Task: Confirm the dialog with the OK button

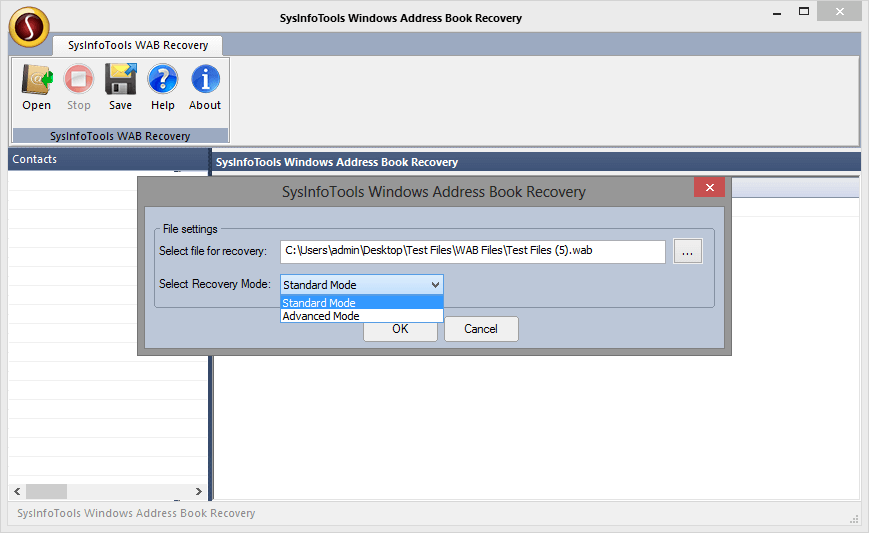Action: [x=400, y=331]
